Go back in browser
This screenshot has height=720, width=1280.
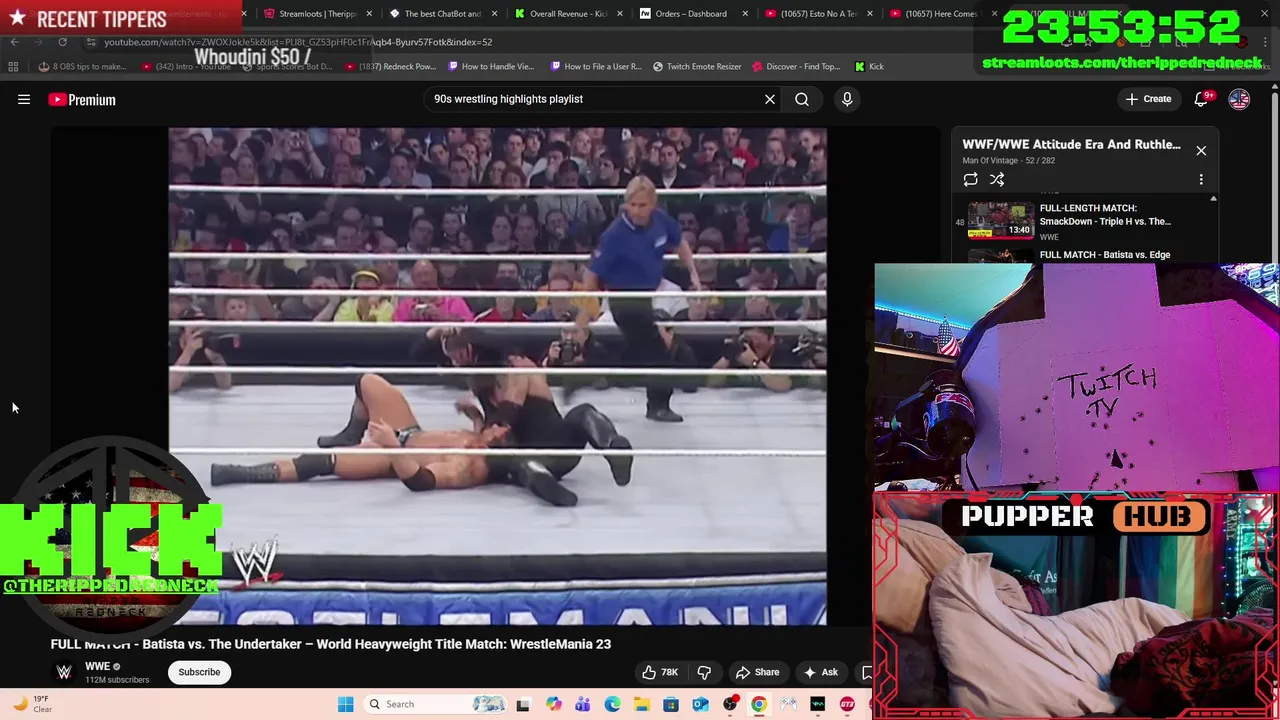point(14,42)
